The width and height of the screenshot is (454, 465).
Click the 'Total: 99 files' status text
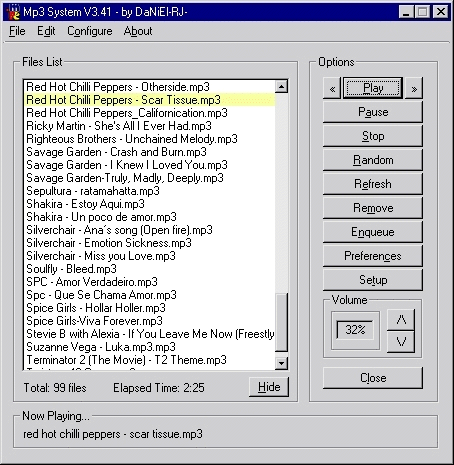coord(55,388)
